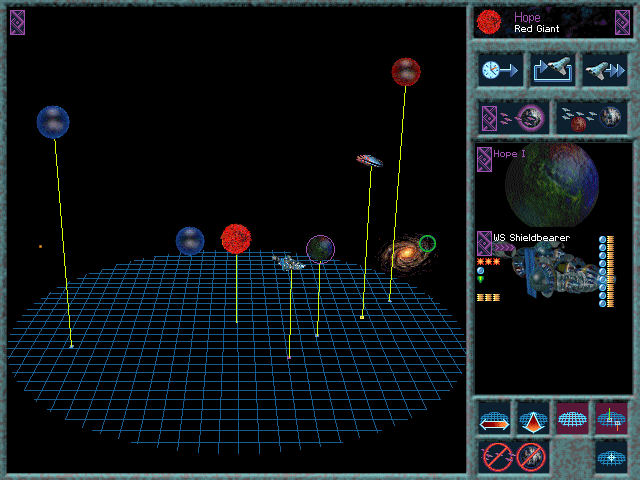Click the purple emblem beside WS Shieldbearer
Viewport: 640px width, 480px height.
(x=484, y=244)
